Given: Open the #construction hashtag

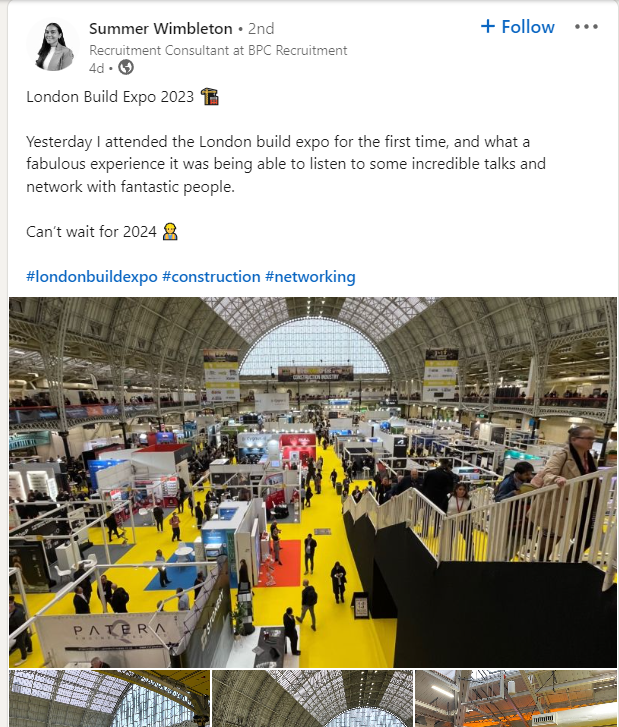Looking at the screenshot, I should (210, 276).
